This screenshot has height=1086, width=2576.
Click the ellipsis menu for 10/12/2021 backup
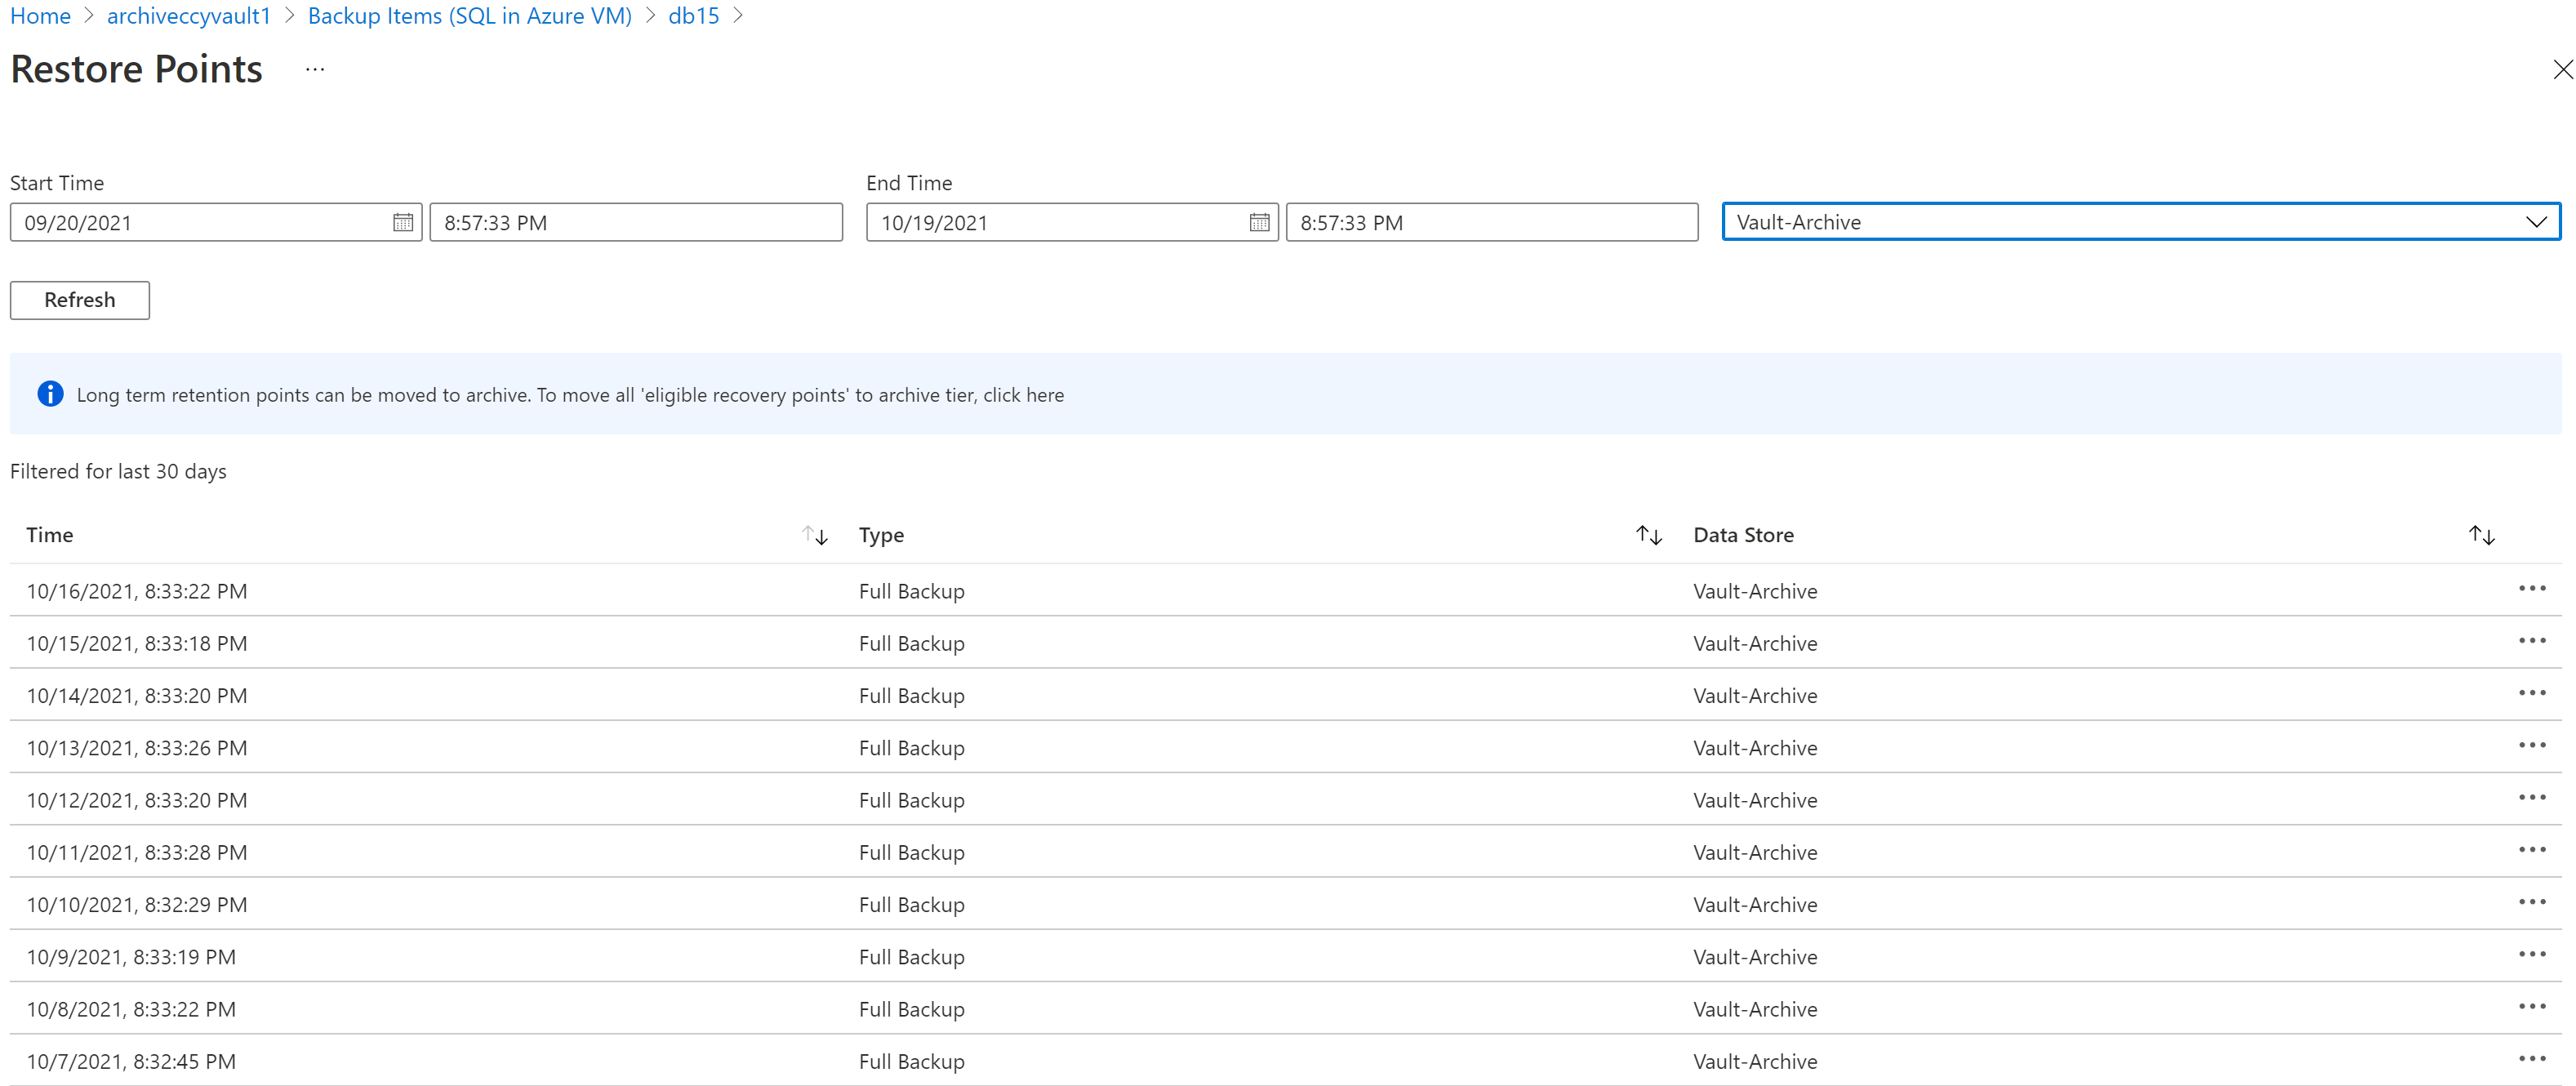2535,797
